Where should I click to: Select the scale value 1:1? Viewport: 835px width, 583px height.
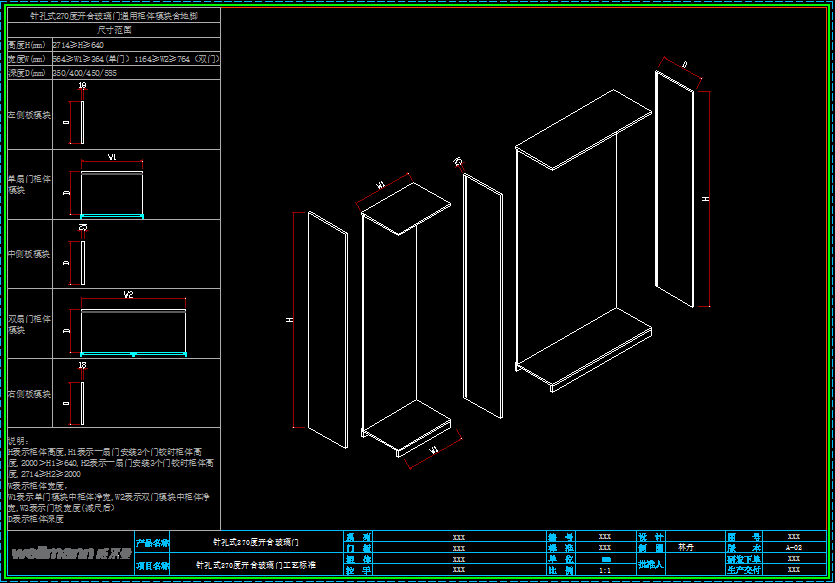coord(604,570)
